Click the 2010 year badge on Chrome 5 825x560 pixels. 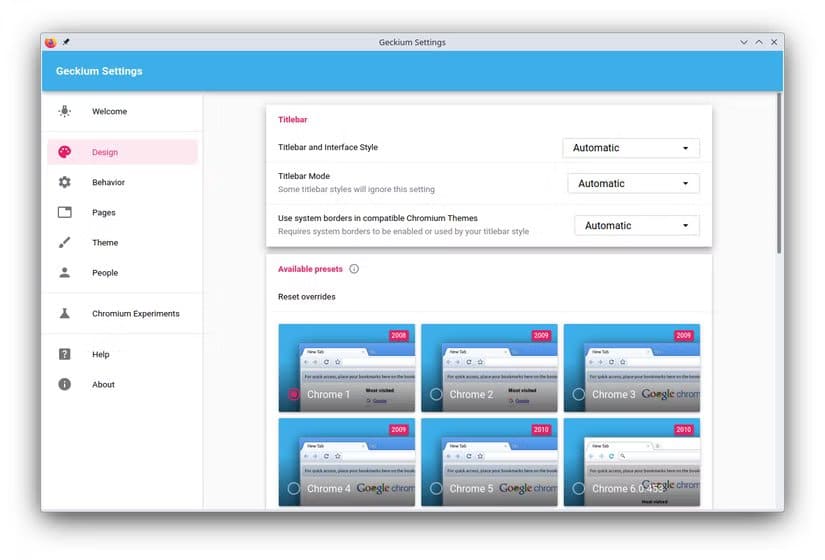point(541,429)
